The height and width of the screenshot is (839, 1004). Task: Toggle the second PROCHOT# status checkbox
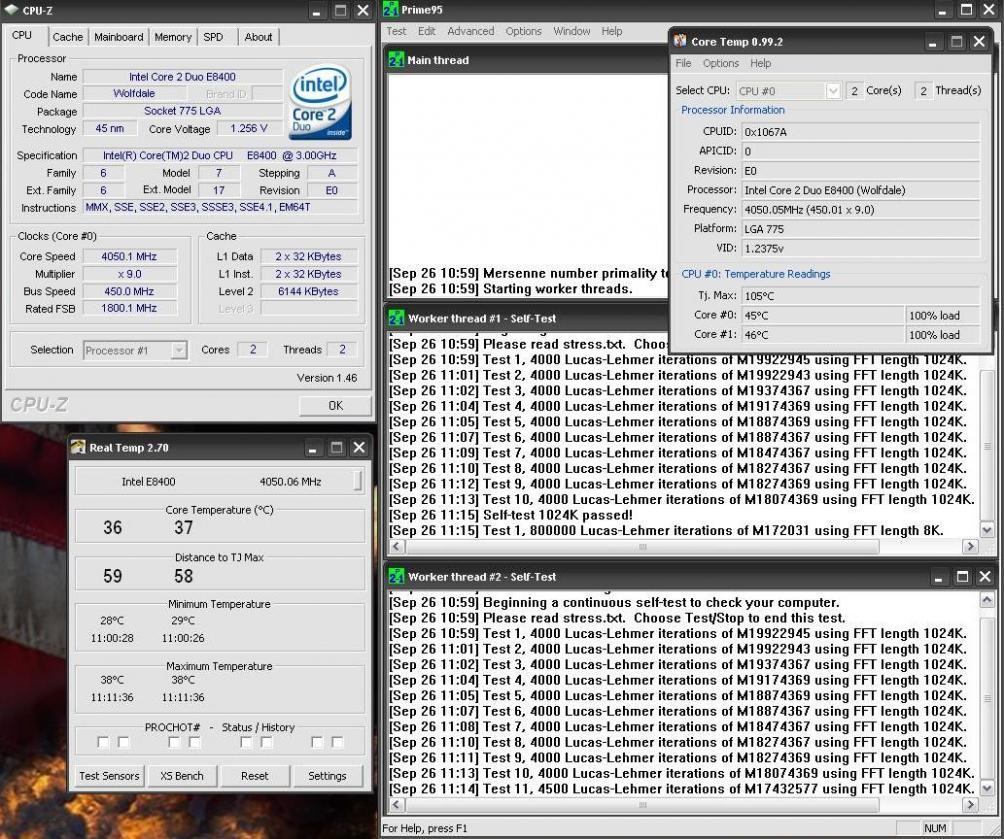(124, 742)
